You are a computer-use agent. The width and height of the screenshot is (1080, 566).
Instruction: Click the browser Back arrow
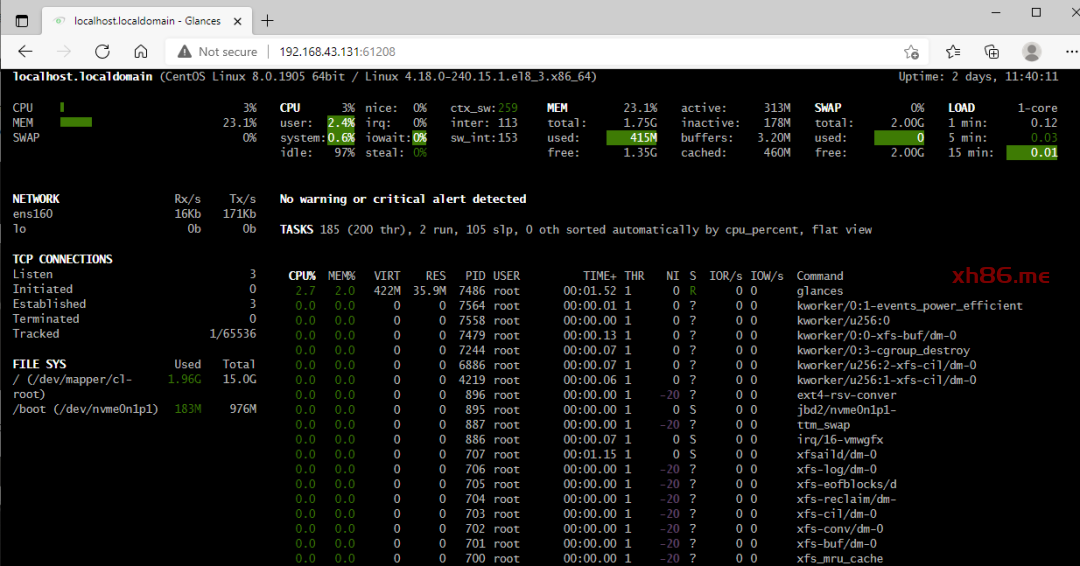click(25, 52)
